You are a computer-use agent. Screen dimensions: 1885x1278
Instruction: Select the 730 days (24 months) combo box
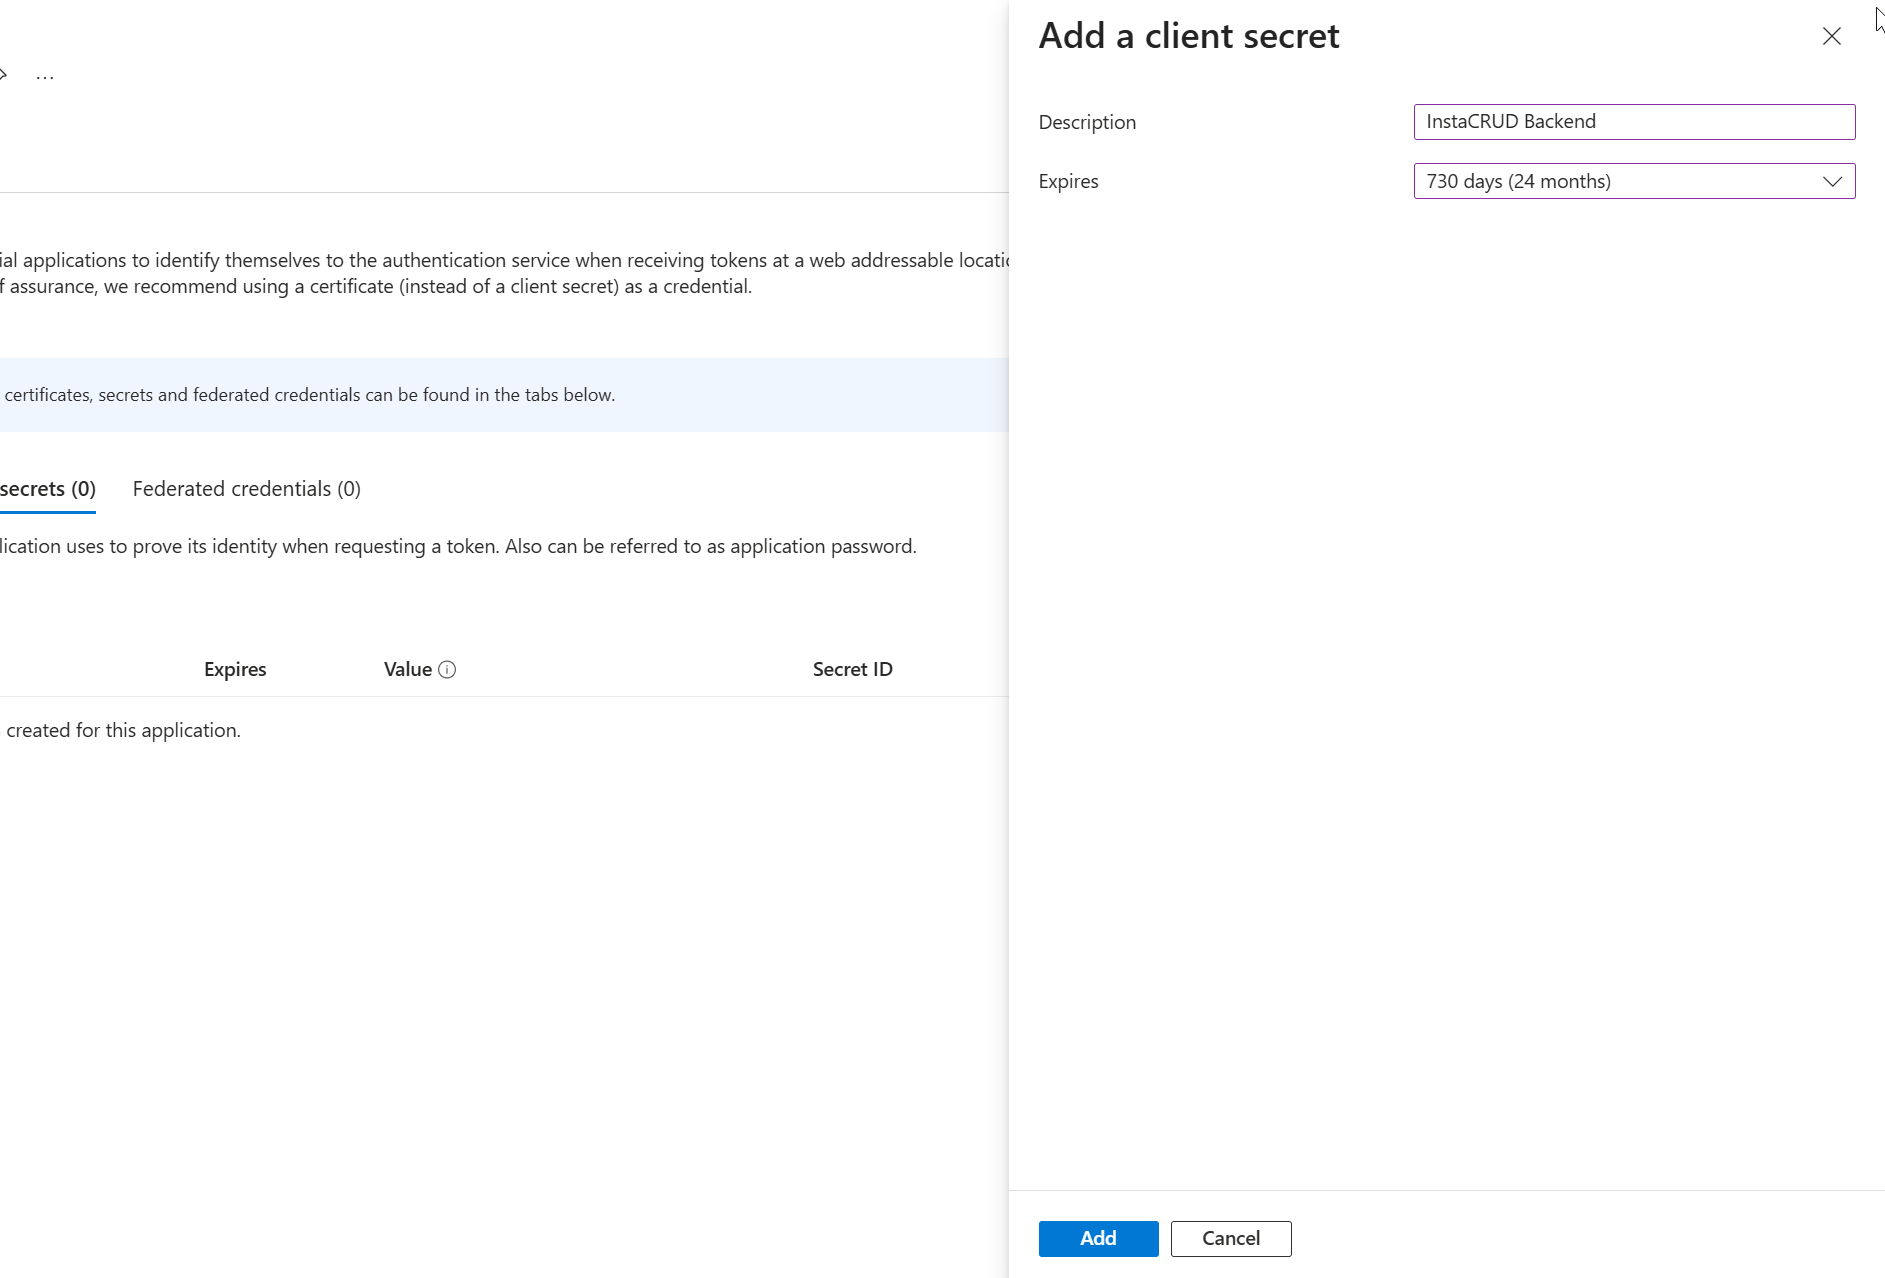(1634, 181)
